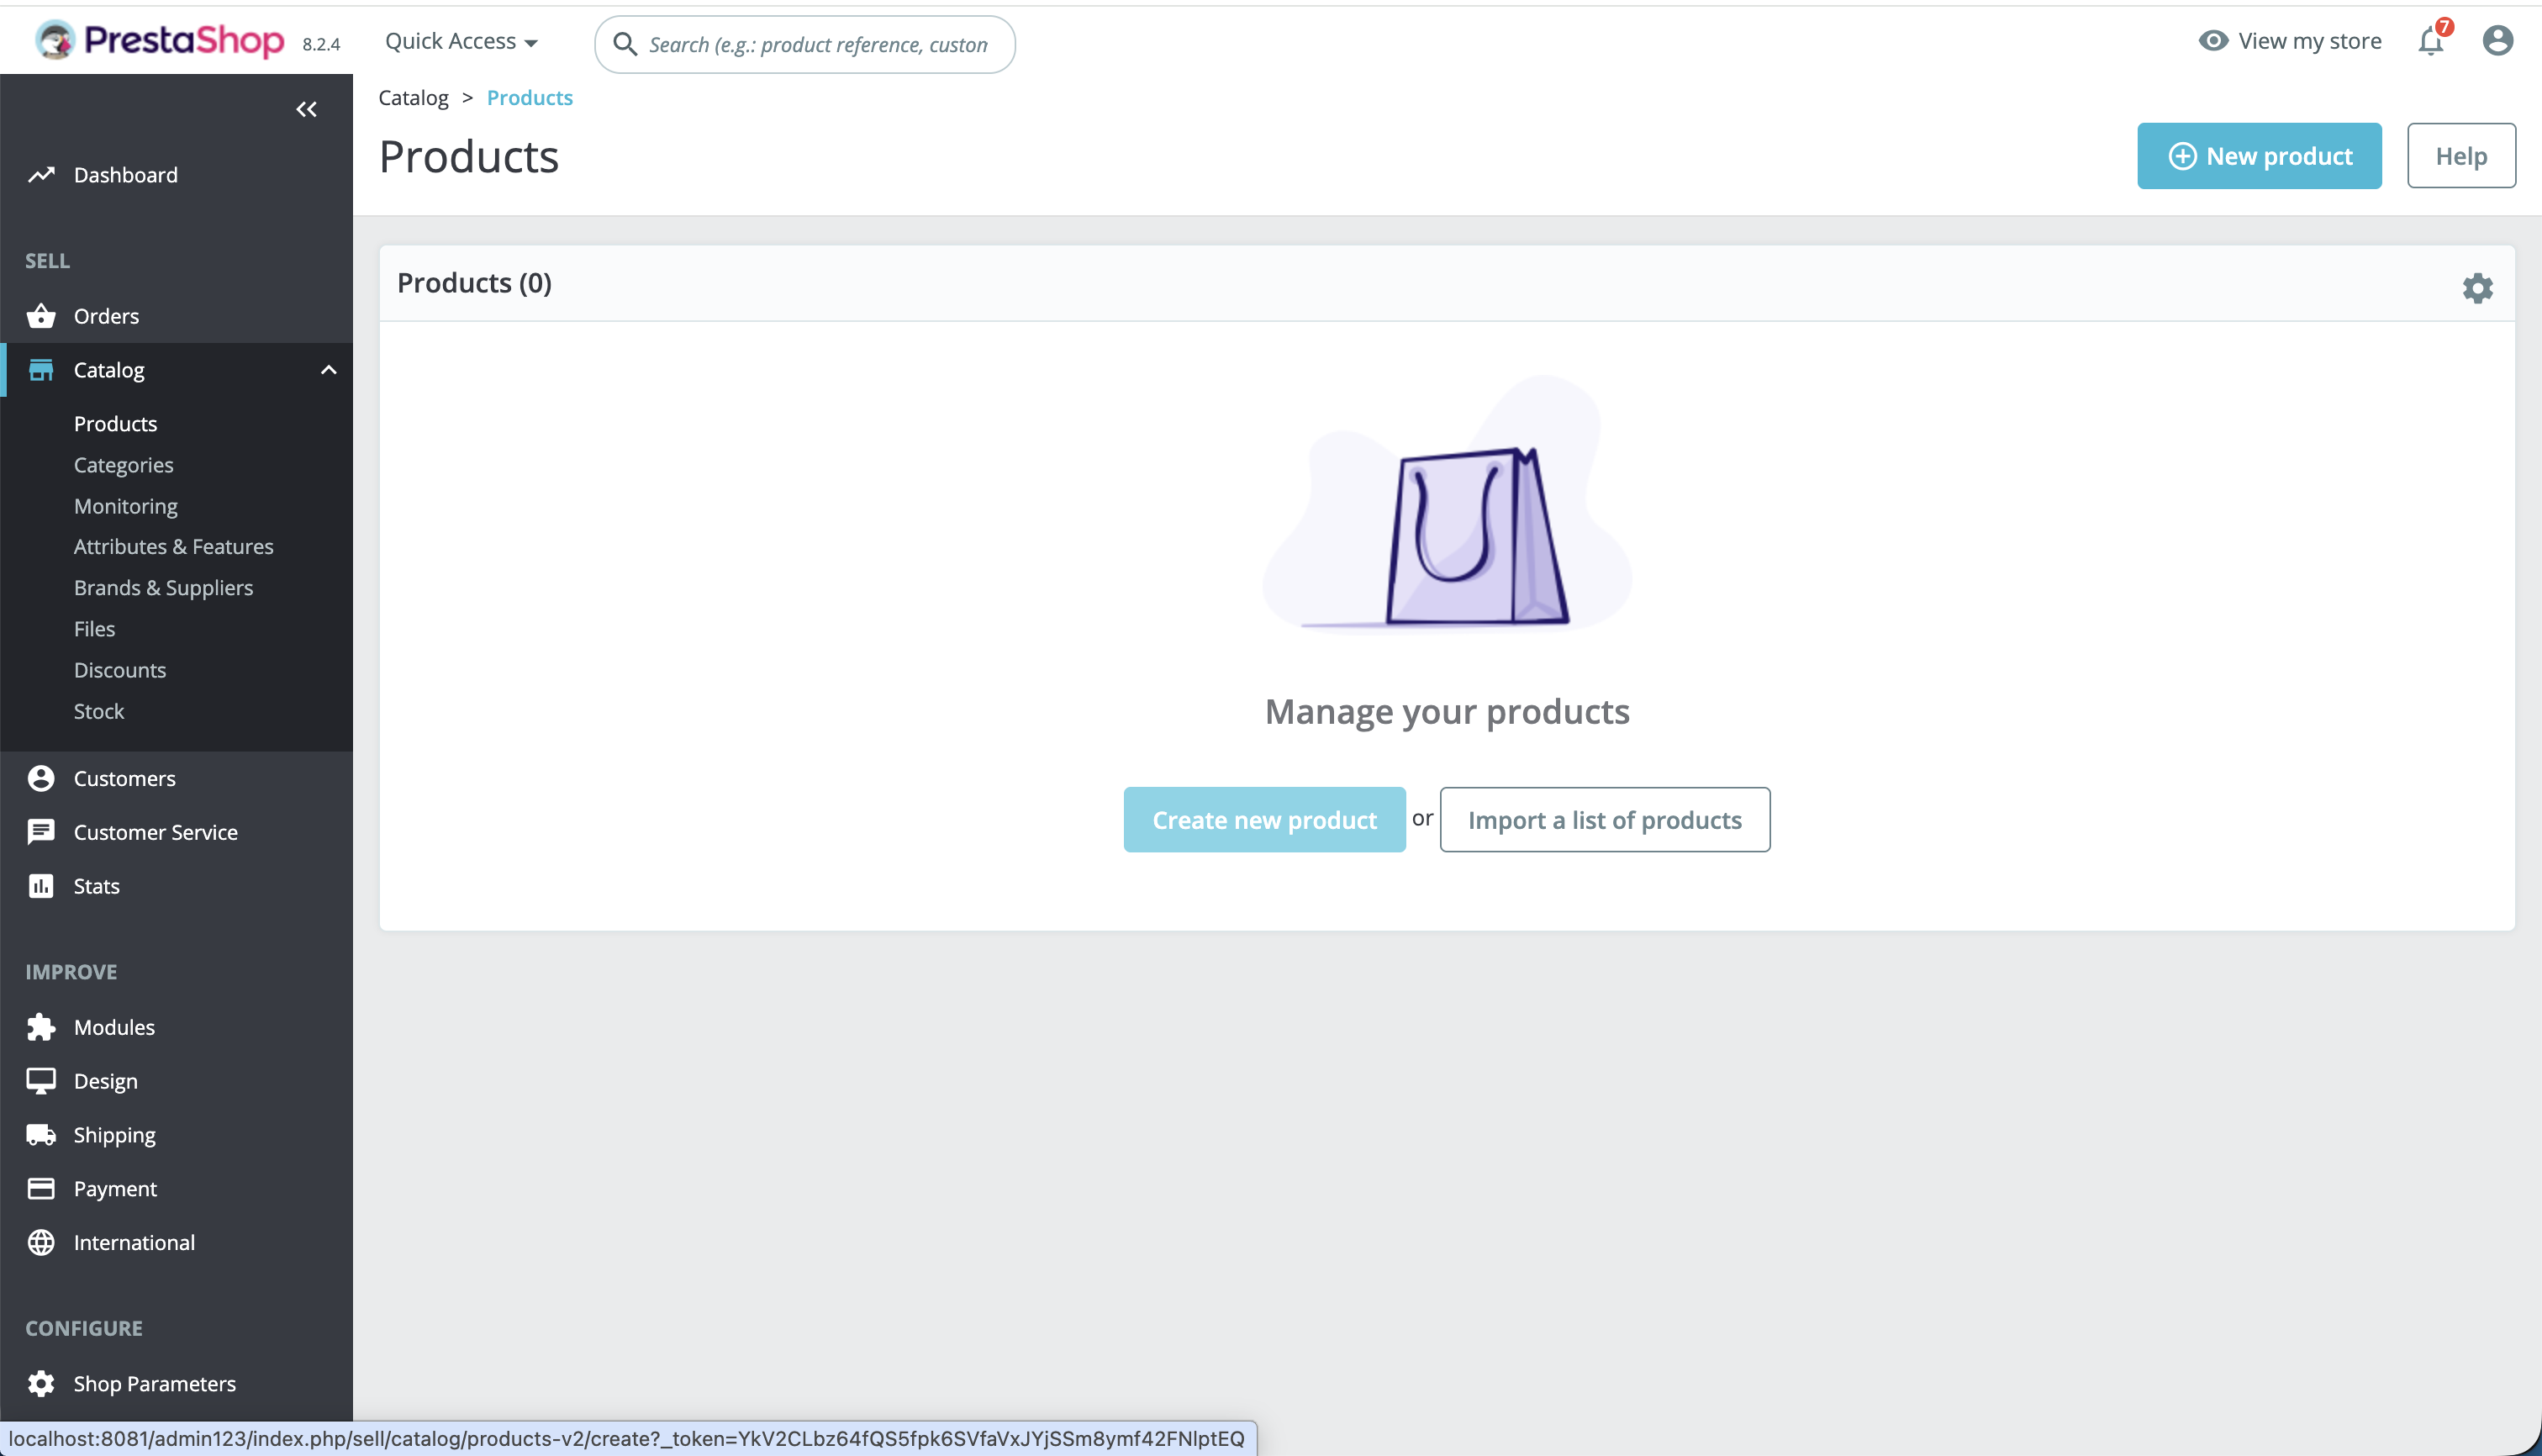
Task: Open Modules via the puzzle piece icon
Action: (40, 1026)
